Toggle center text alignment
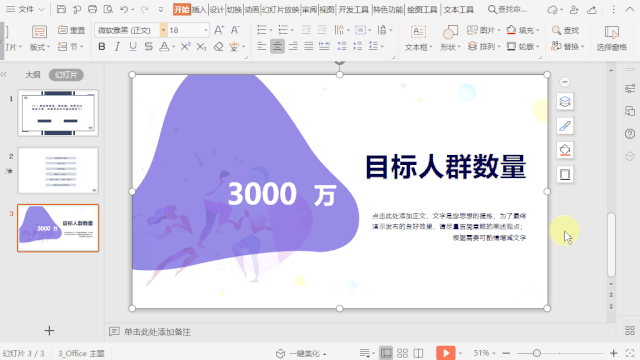Viewport: 640px width, 360px height. (277, 47)
